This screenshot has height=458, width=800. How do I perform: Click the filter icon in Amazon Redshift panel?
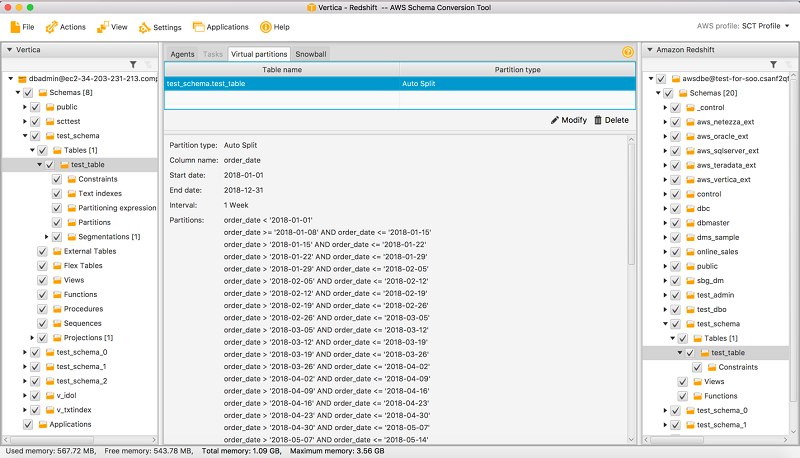pos(773,64)
